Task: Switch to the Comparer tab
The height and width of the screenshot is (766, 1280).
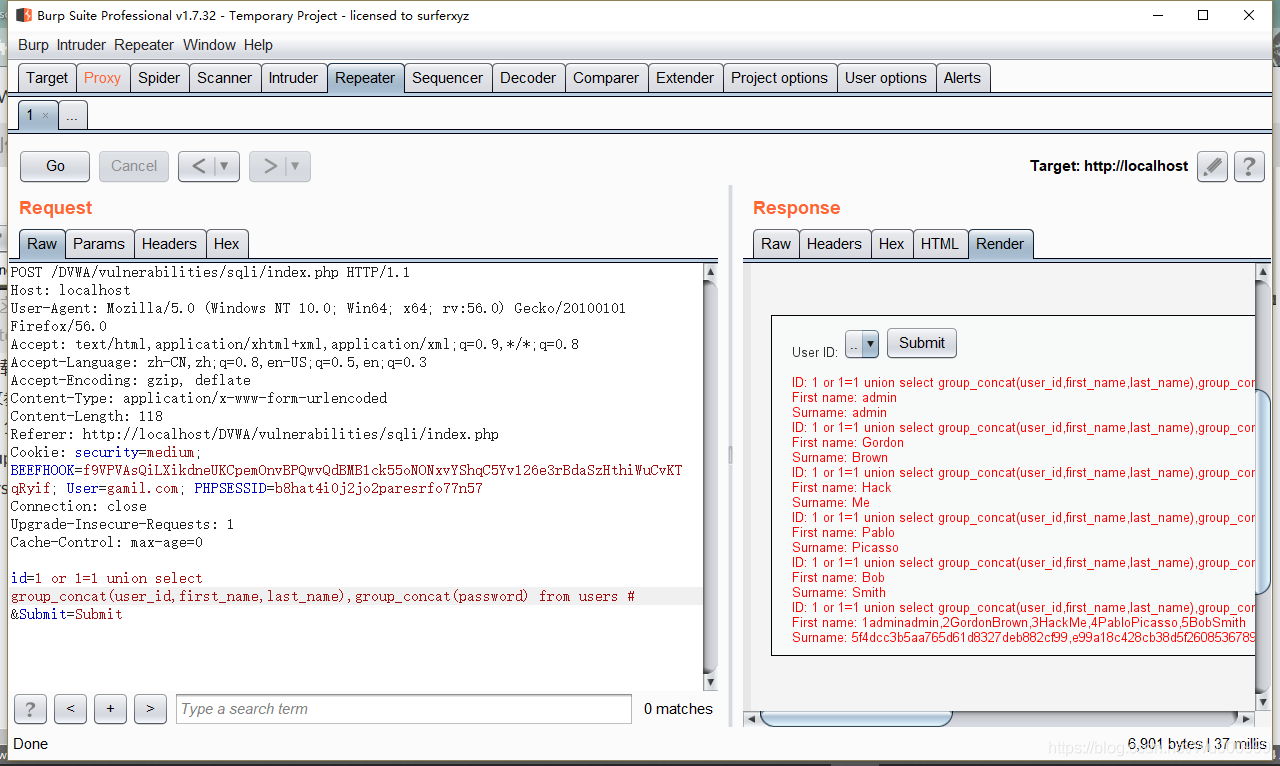Action: (x=606, y=78)
